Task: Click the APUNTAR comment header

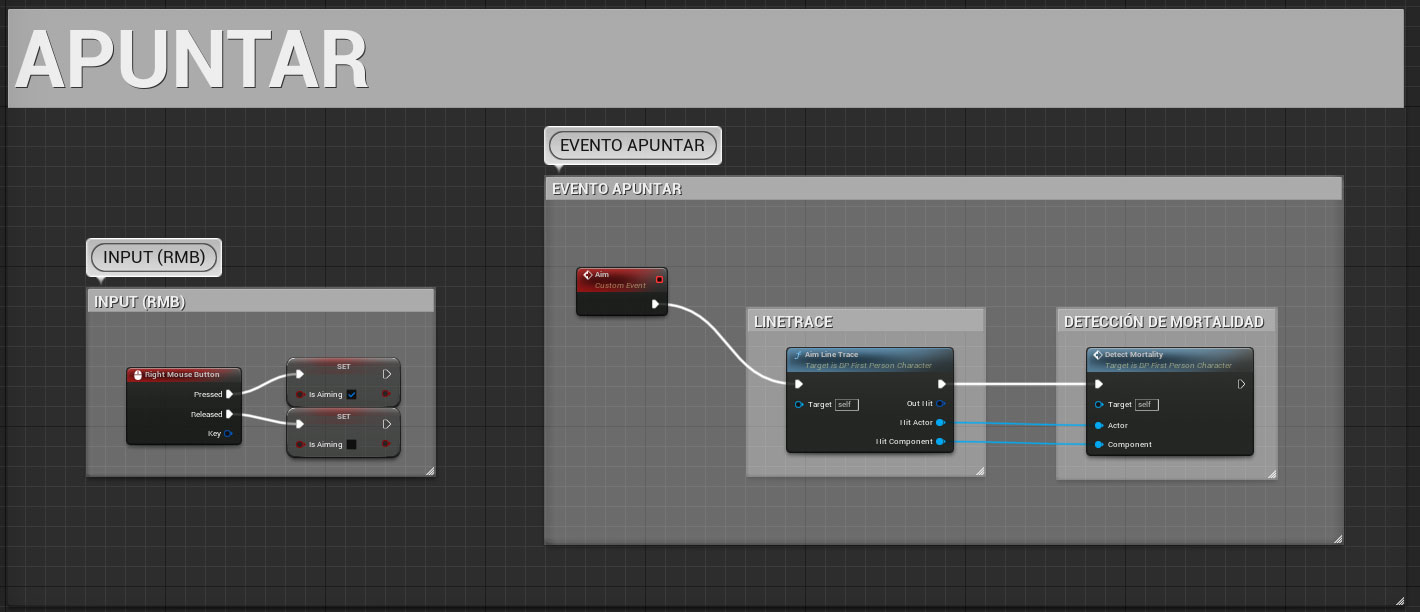Action: [706, 59]
